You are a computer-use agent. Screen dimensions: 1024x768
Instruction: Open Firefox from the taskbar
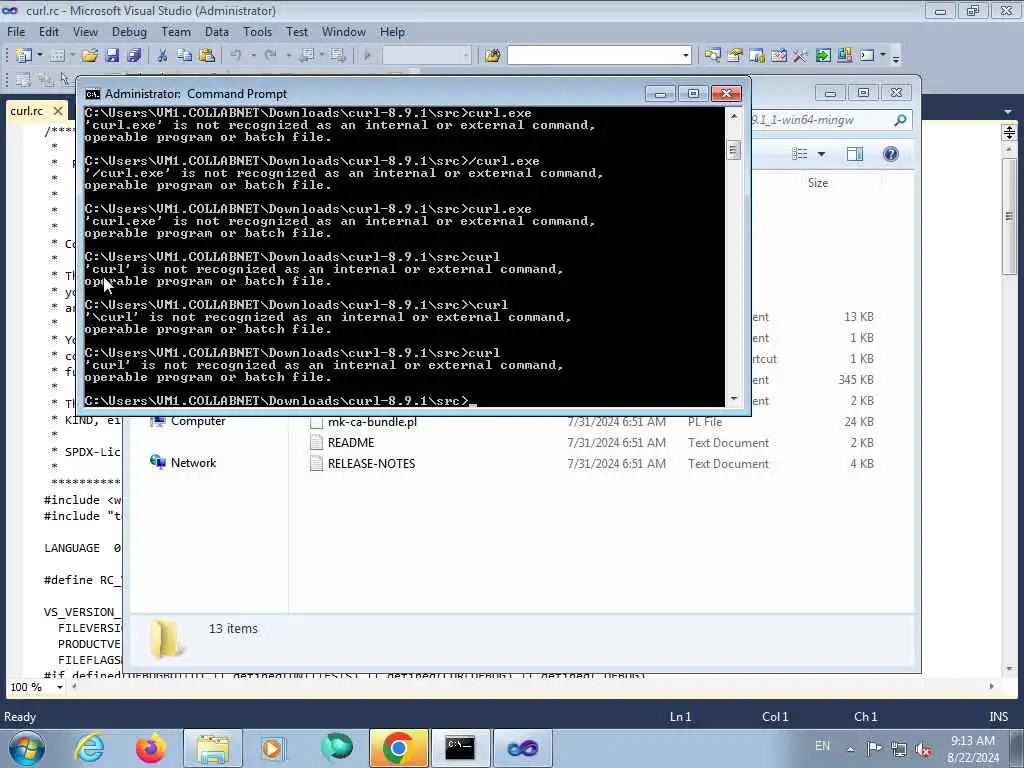pyautogui.click(x=151, y=748)
